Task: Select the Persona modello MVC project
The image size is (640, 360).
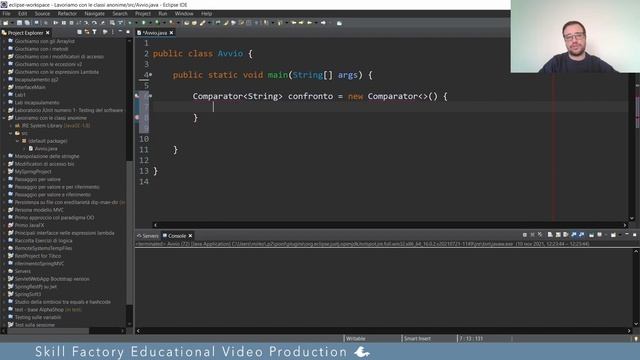Action: pyautogui.click(x=39, y=210)
